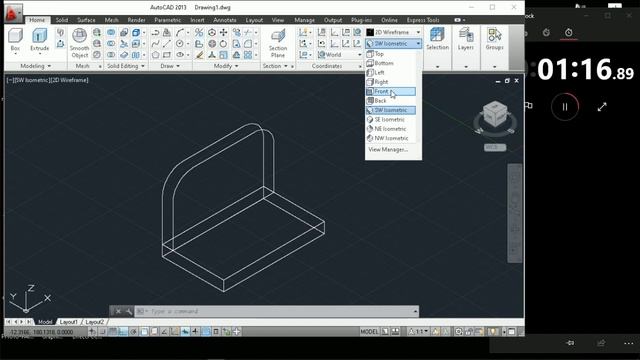Select the Move tool in Modify
The image size is (640, 360).
(x=224, y=32)
